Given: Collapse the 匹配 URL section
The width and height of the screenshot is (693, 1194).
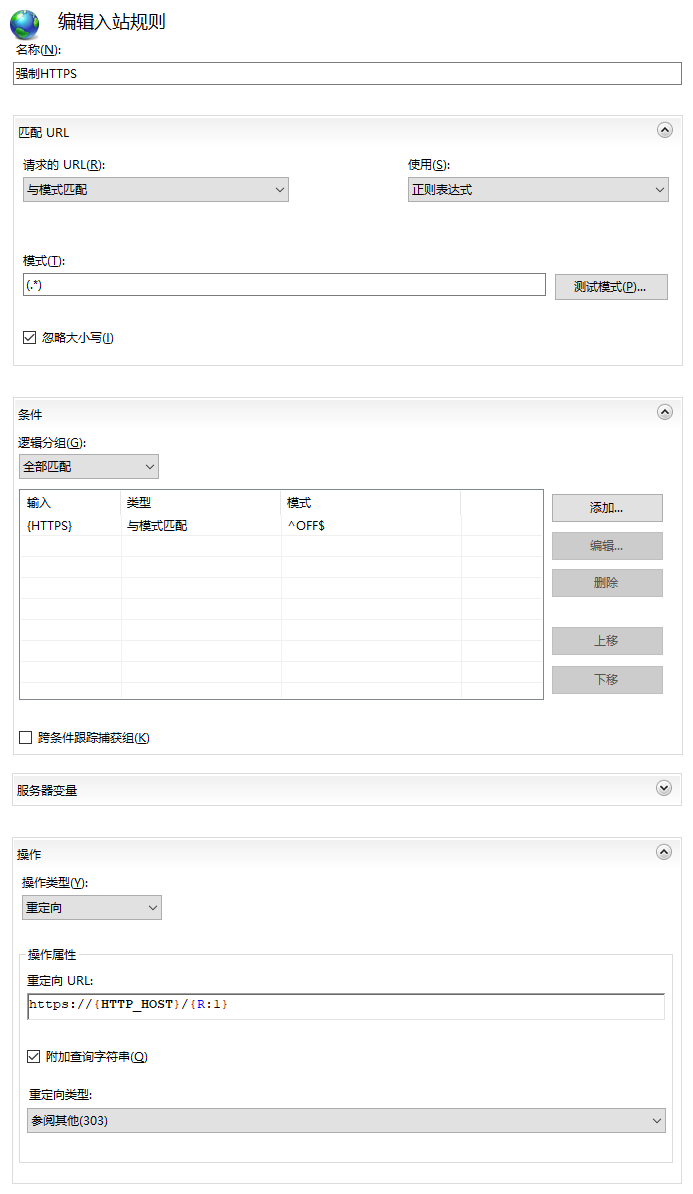Looking at the screenshot, I should tap(664, 130).
